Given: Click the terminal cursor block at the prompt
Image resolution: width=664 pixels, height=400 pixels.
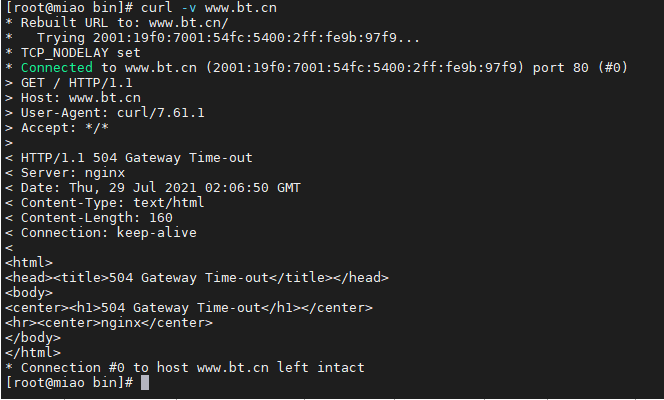Looking at the screenshot, I should tap(145, 383).
